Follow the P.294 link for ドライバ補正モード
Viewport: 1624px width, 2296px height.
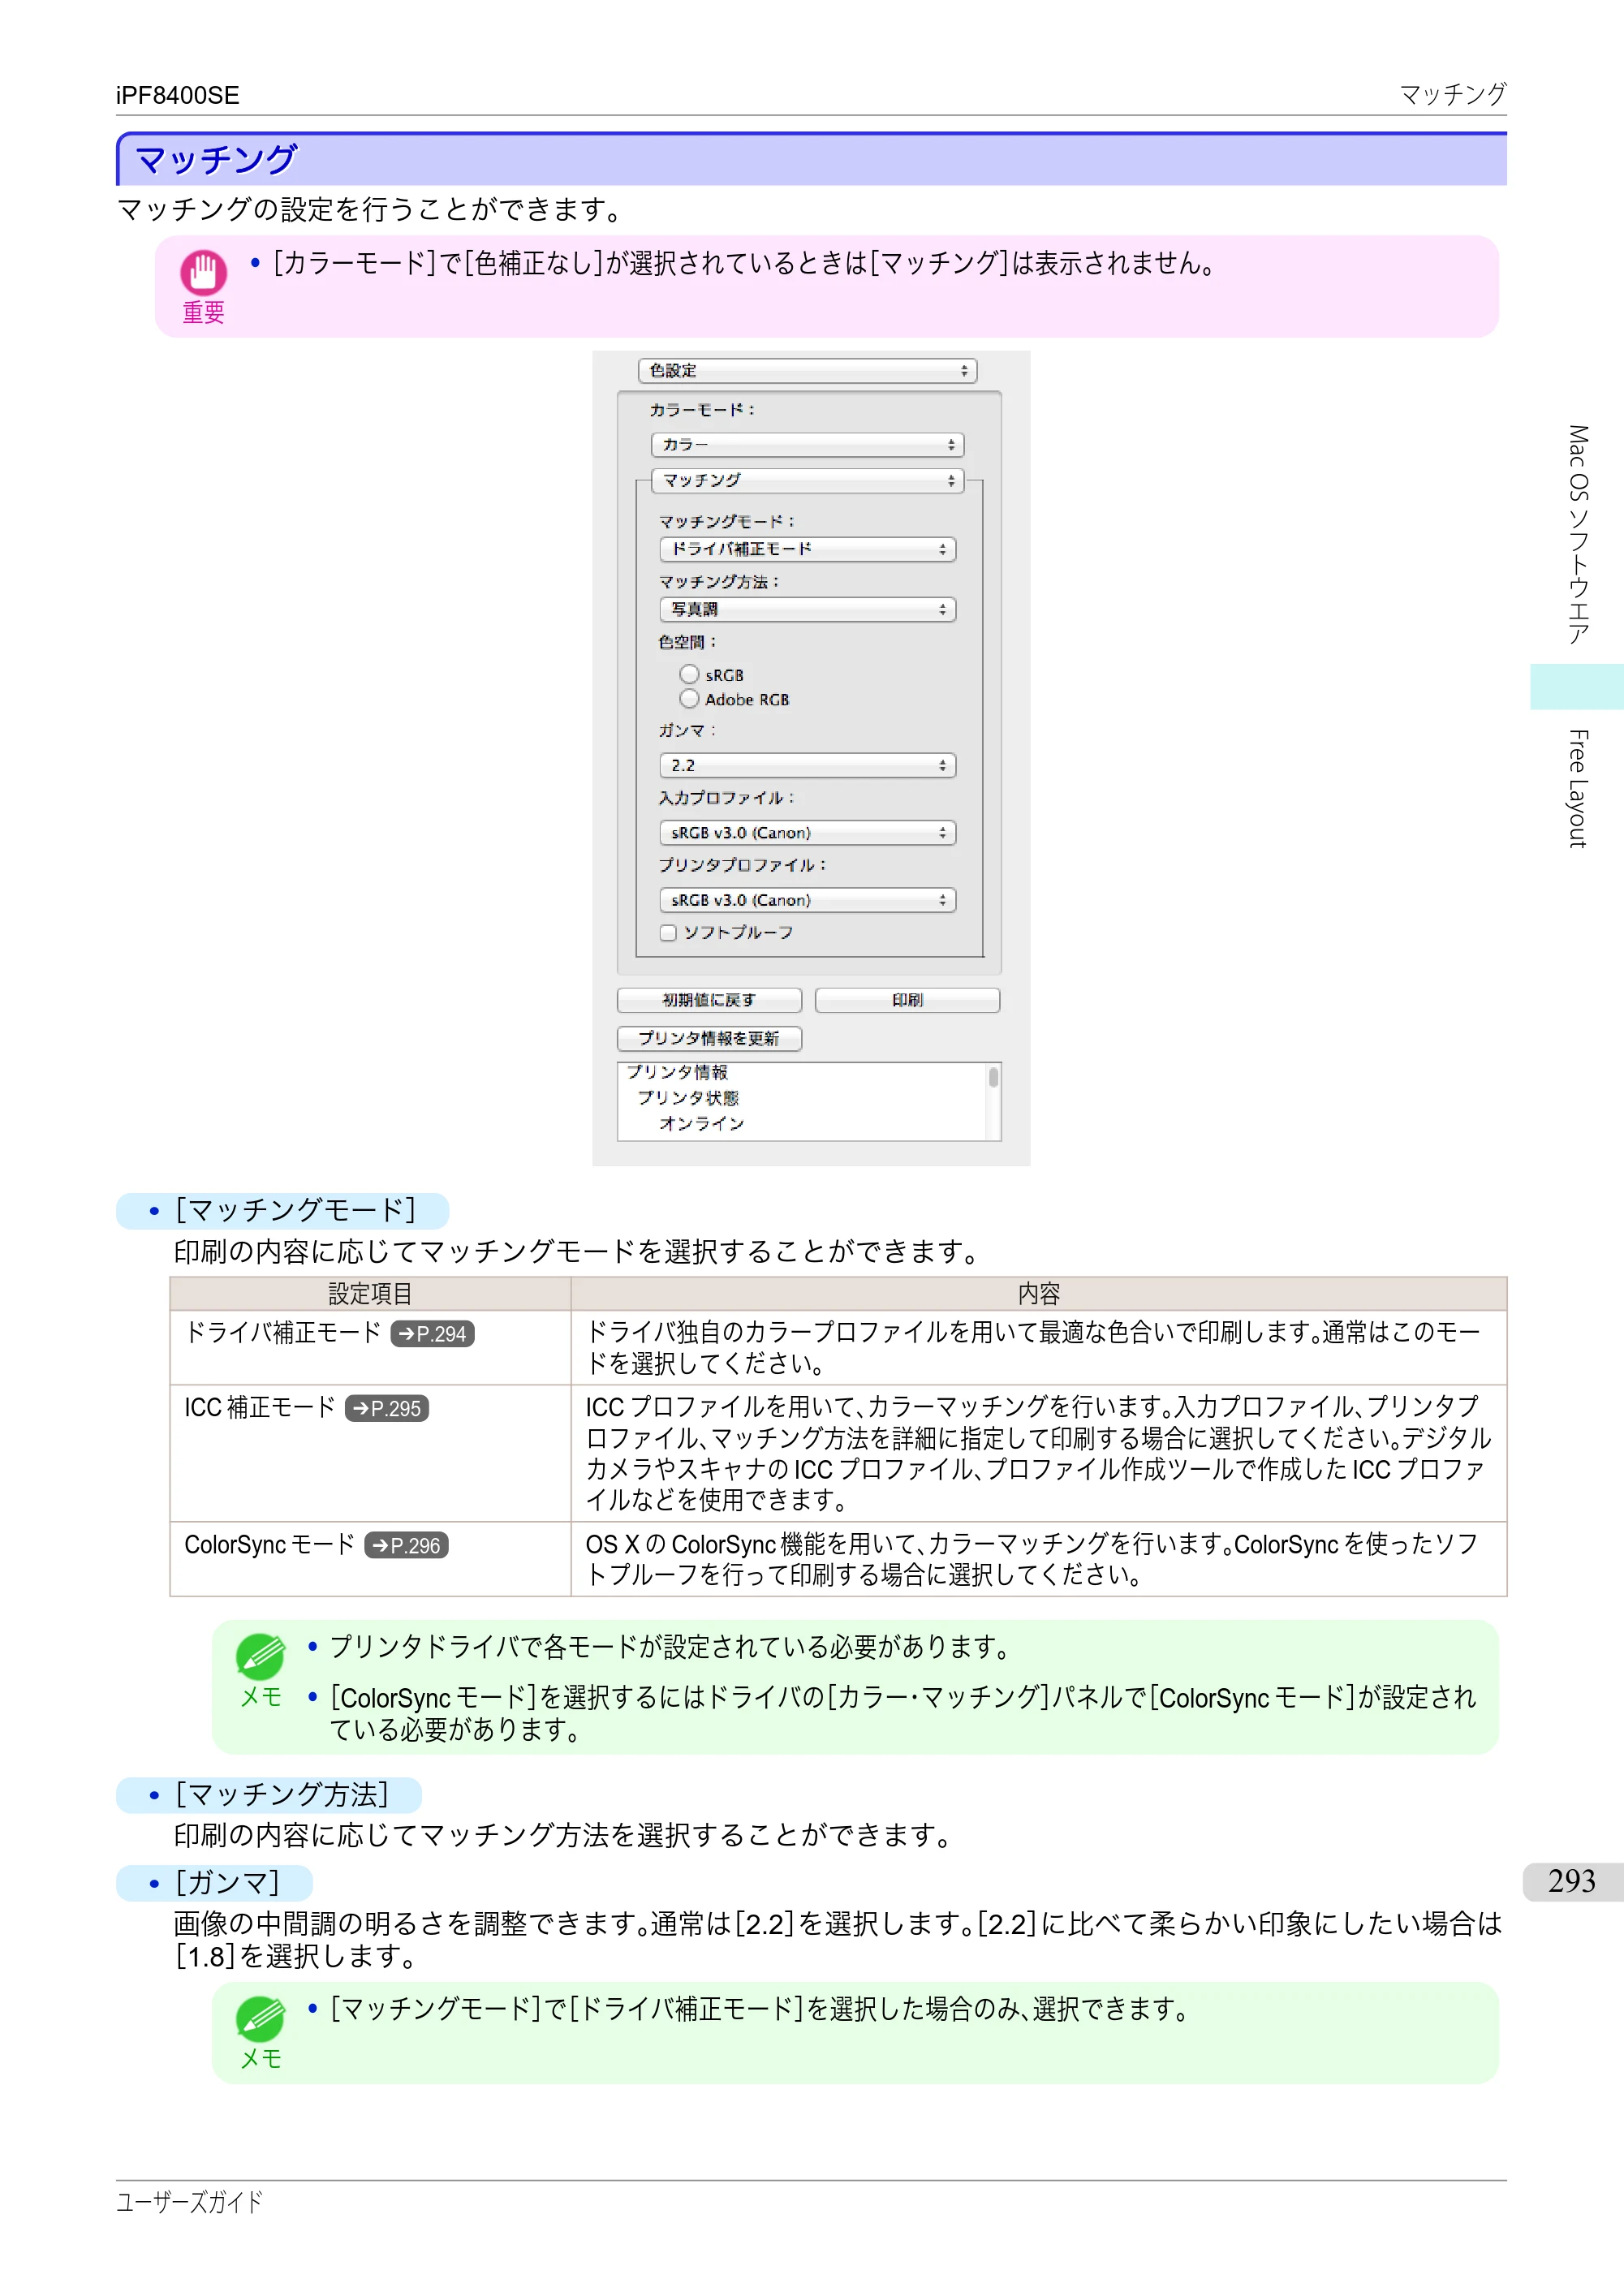pos(432,1334)
